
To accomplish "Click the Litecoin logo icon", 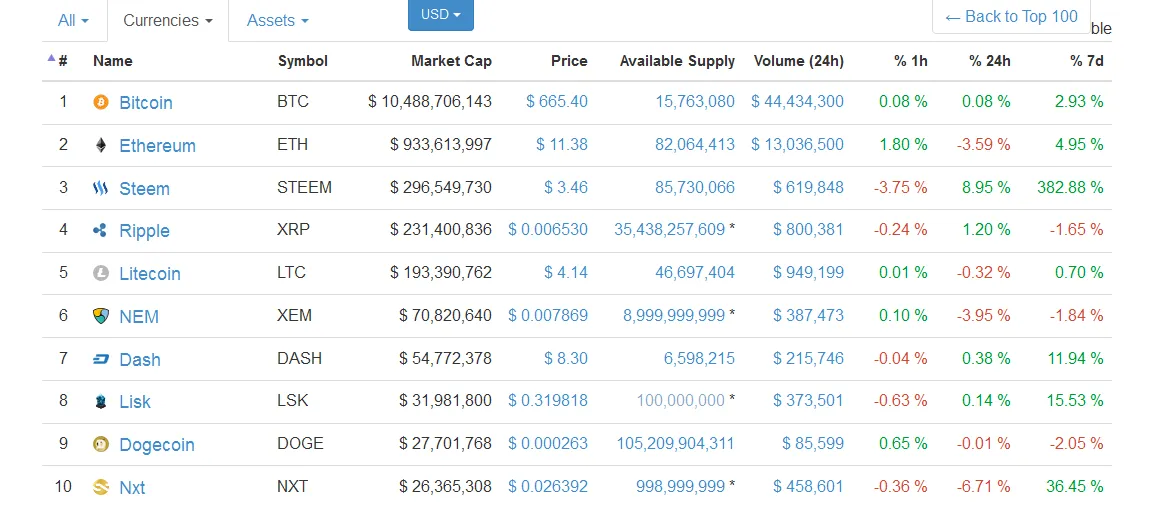I will click(x=101, y=273).
